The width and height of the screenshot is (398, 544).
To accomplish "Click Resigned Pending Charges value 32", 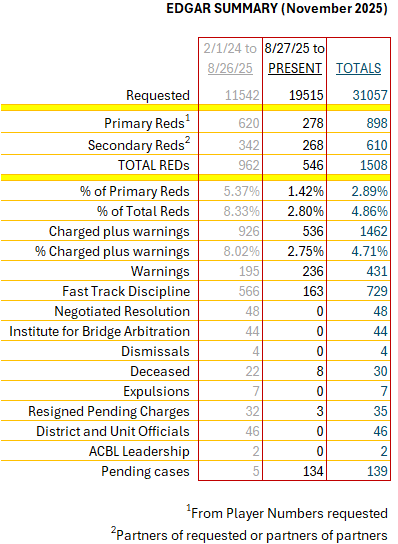I will tap(252, 411).
